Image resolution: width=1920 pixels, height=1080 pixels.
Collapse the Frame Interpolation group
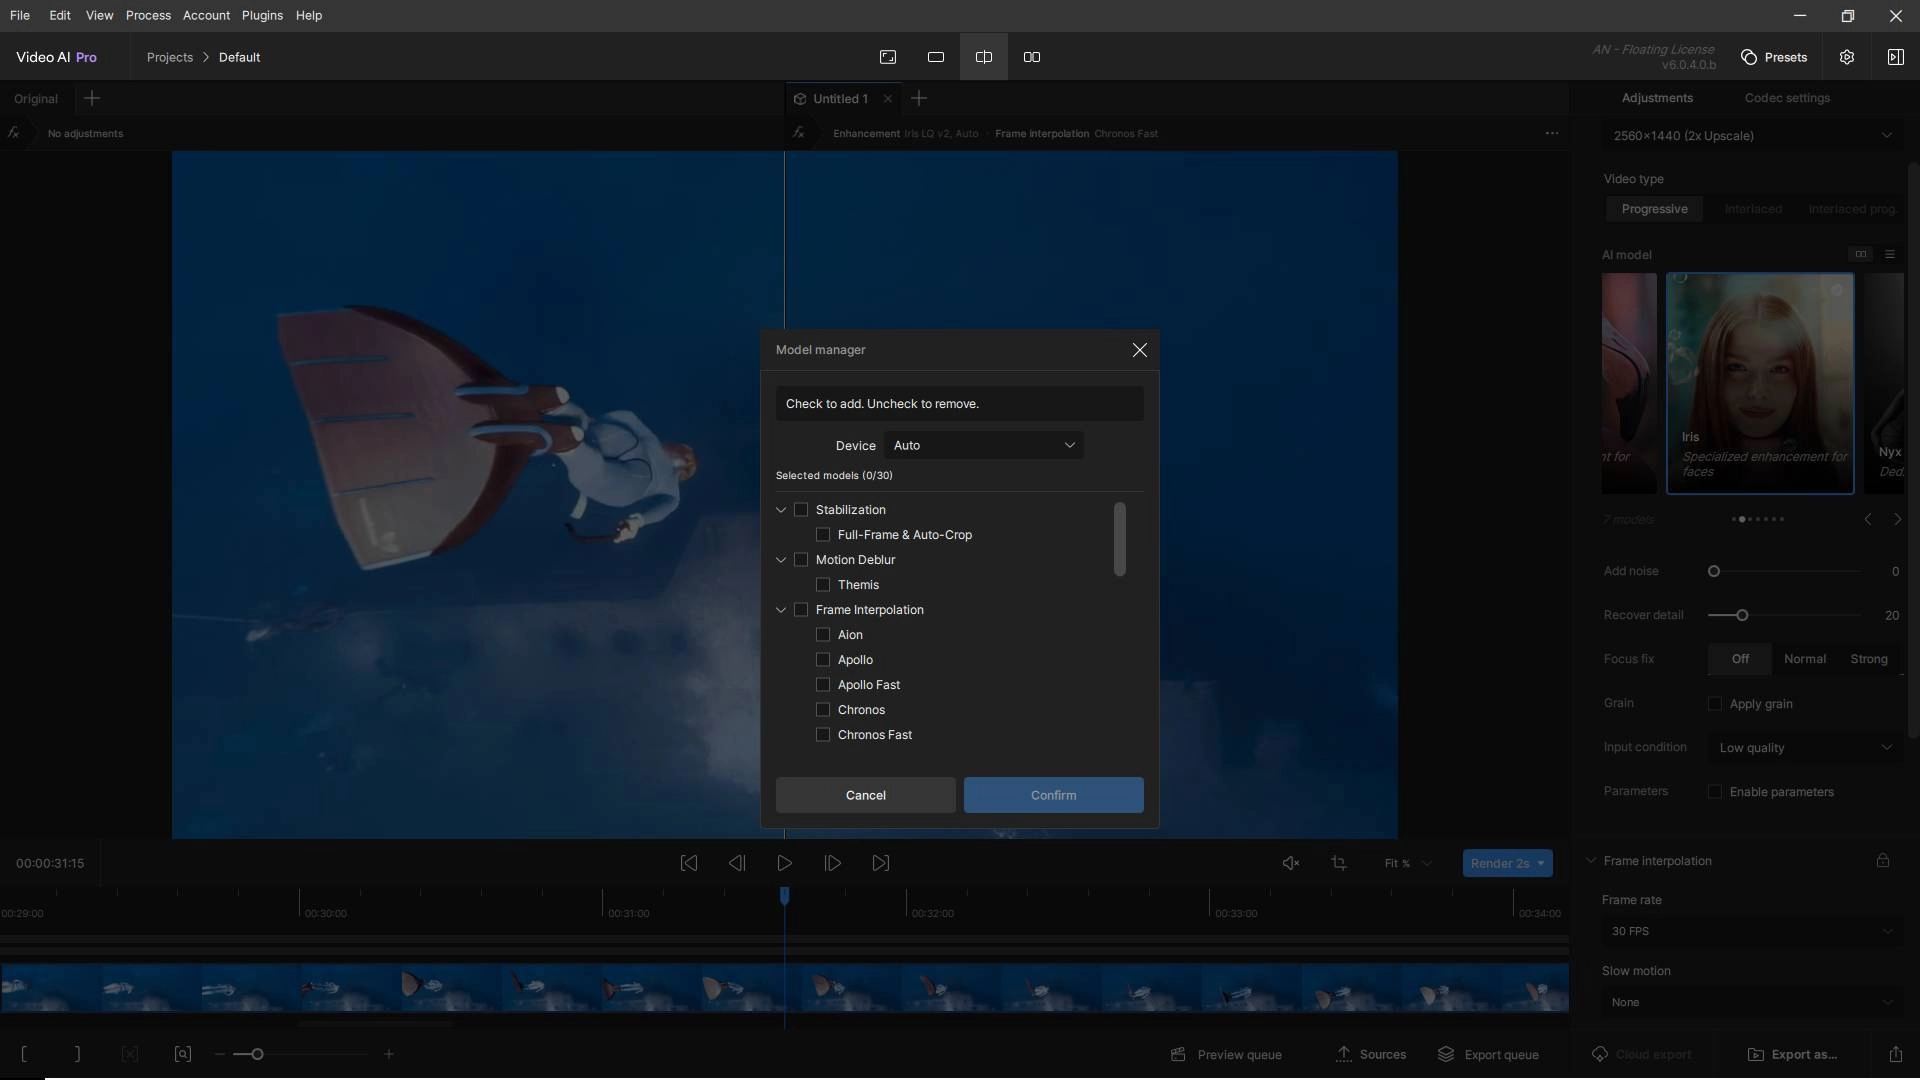(781, 610)
